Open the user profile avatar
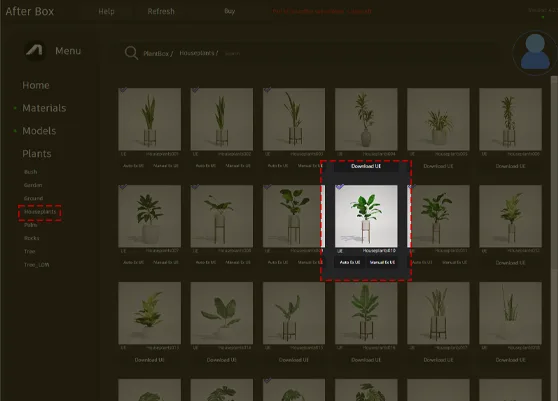The width and height of the screenshot is (558, 401). pos(535,52)
